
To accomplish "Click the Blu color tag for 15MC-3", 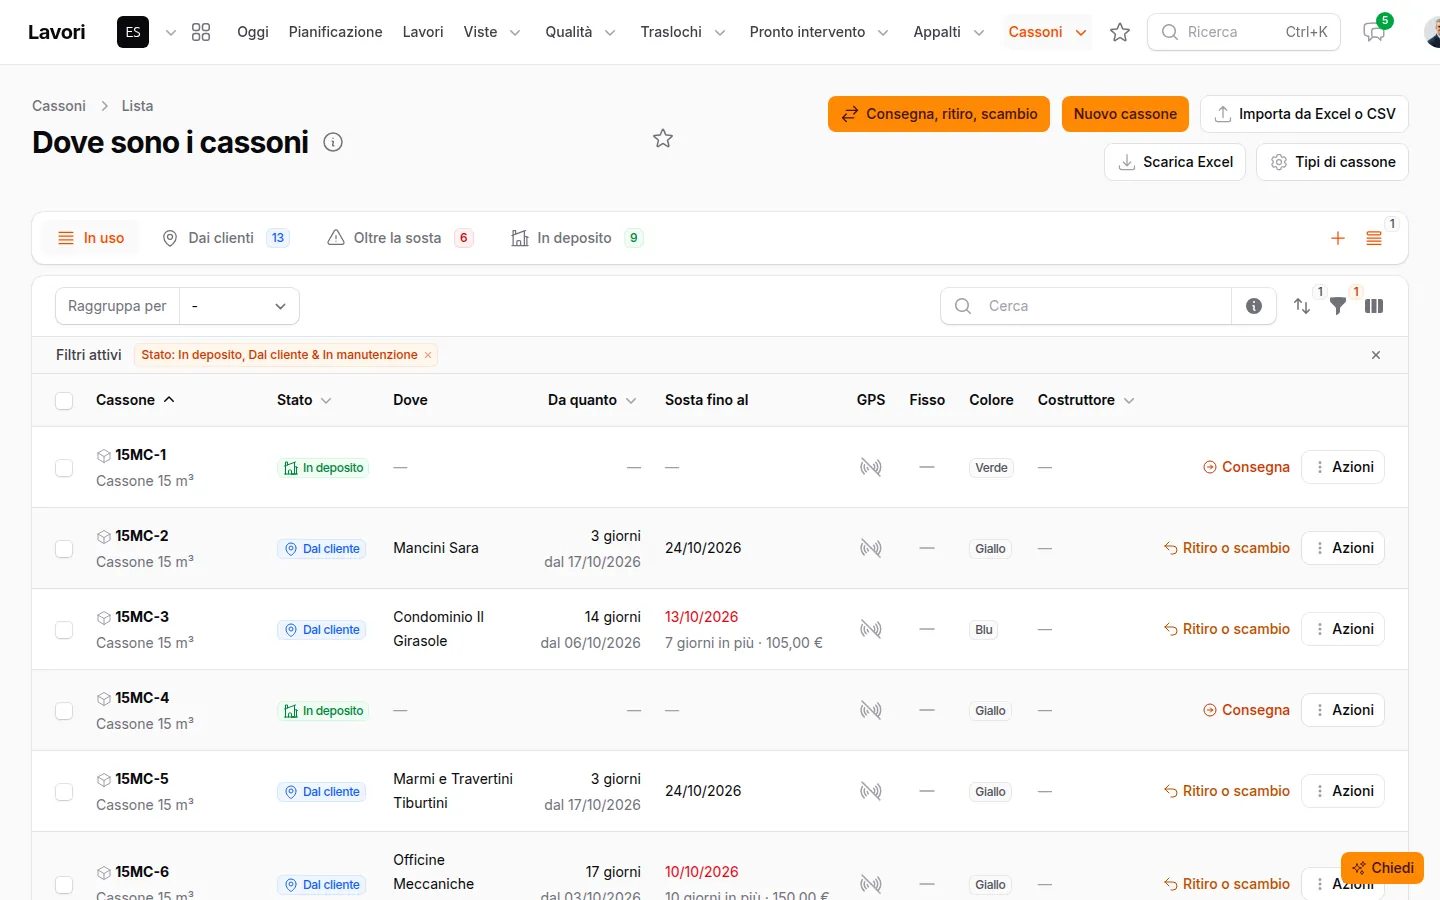I will pyautogui.click(x=984, y=630).
